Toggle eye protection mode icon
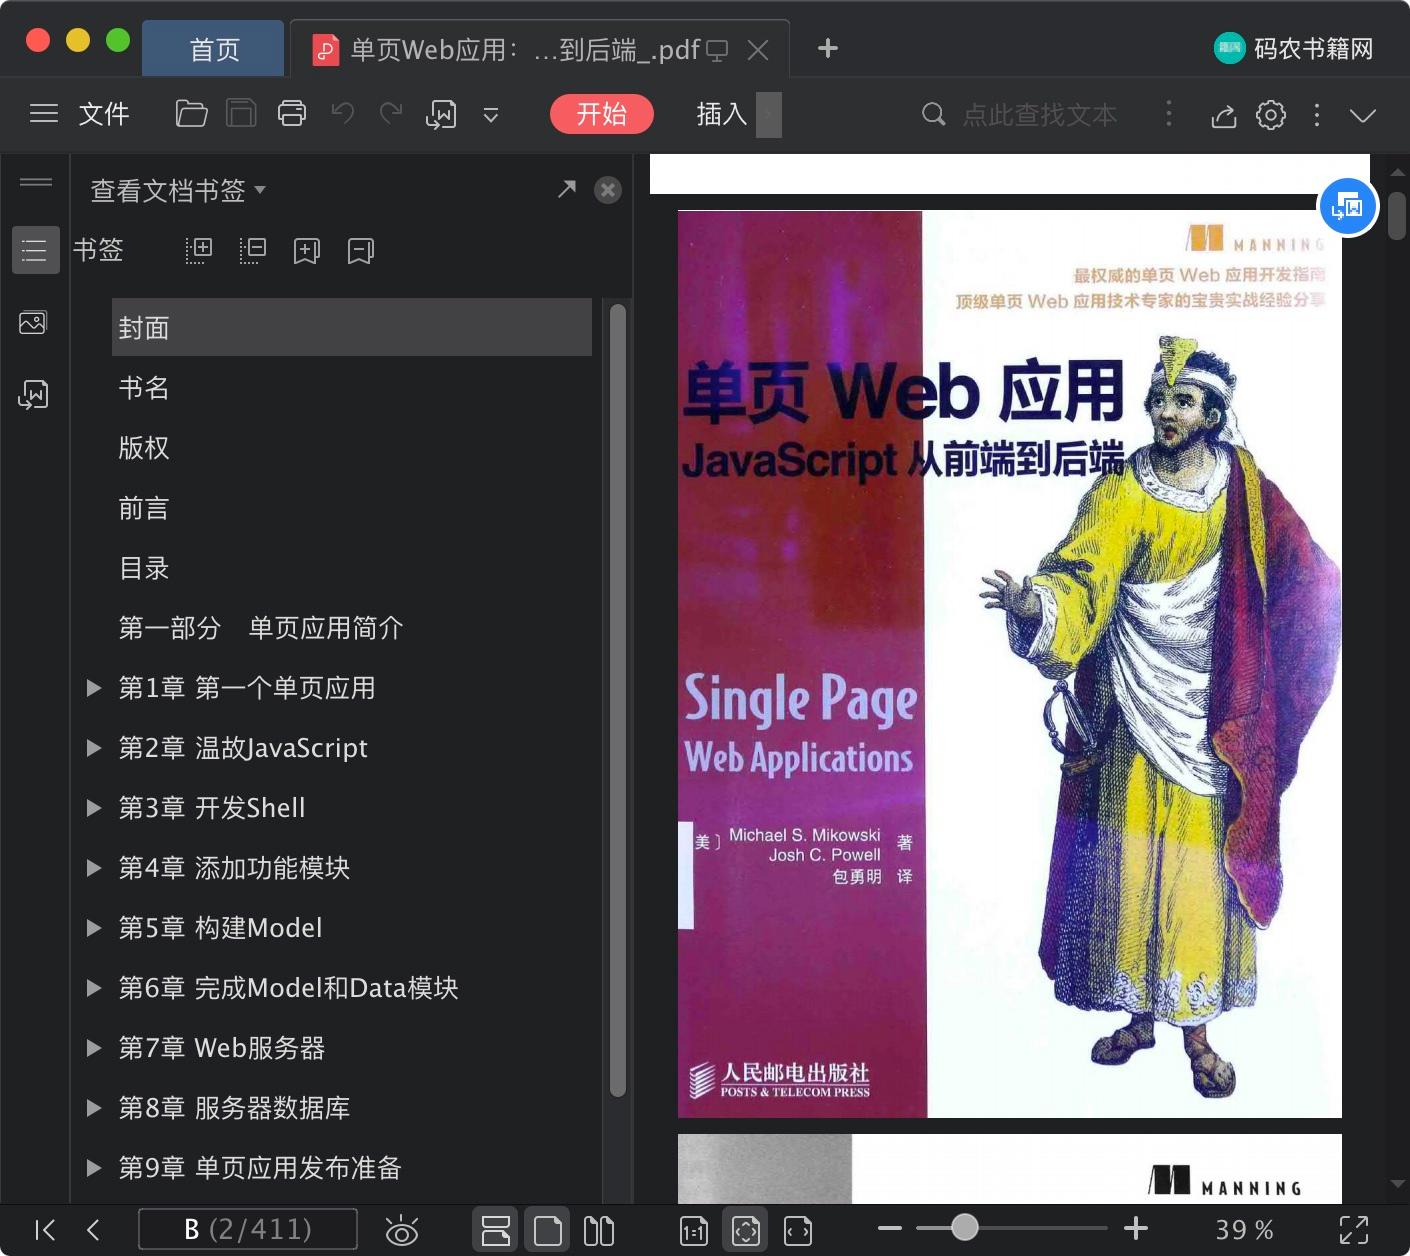The height and width of the screenshot is (1256, 1410). pyautogui.click(x=402, y=1230)
